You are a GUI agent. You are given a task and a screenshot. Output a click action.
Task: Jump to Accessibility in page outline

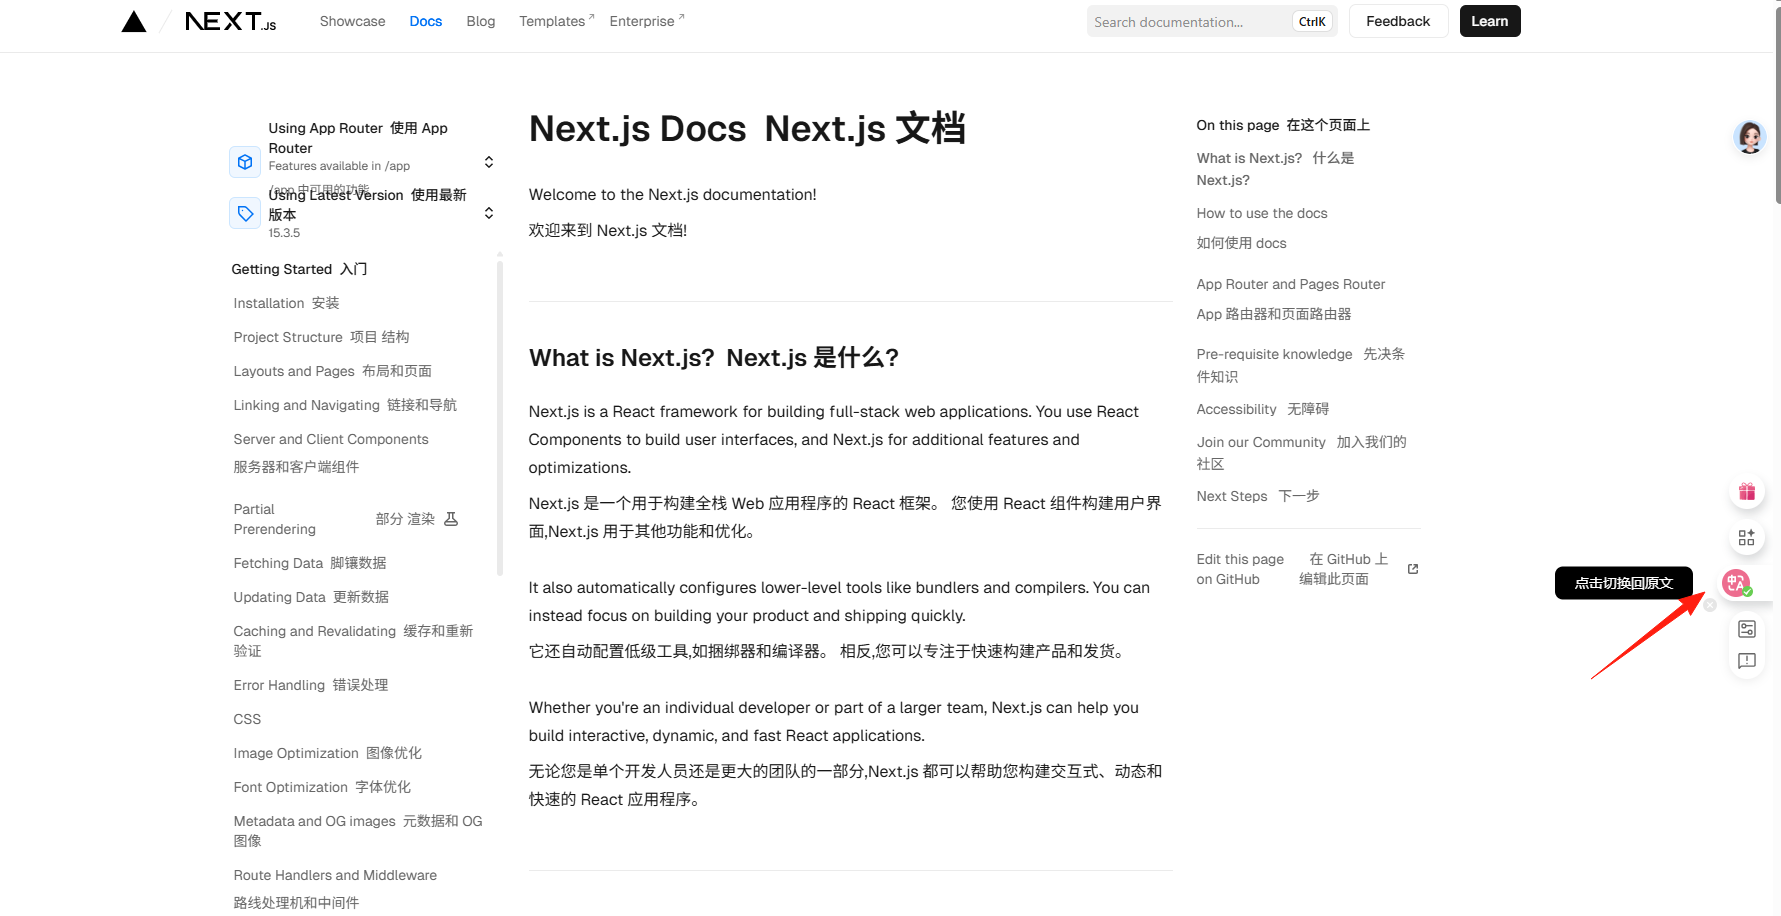click(x=1263, y=409)
